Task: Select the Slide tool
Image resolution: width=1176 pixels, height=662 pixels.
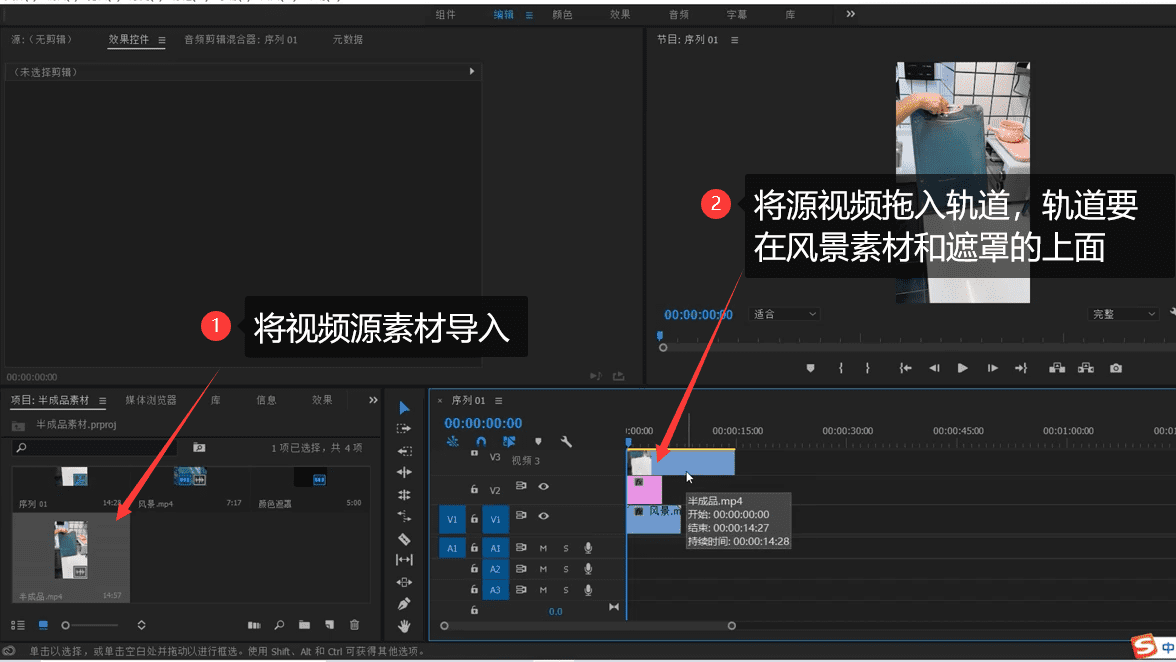Action: pos(404,582)
